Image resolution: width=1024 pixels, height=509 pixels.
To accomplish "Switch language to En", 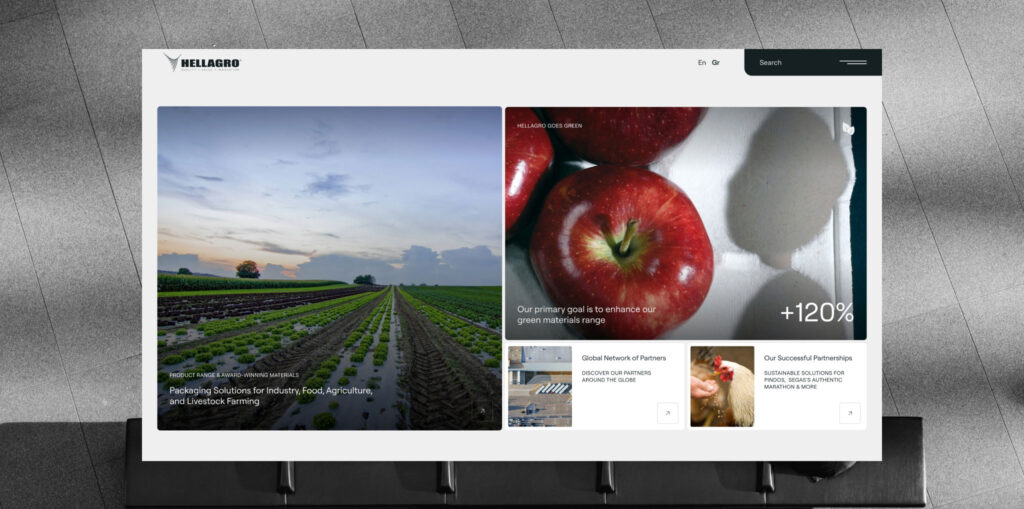I will tap(702, 63).
